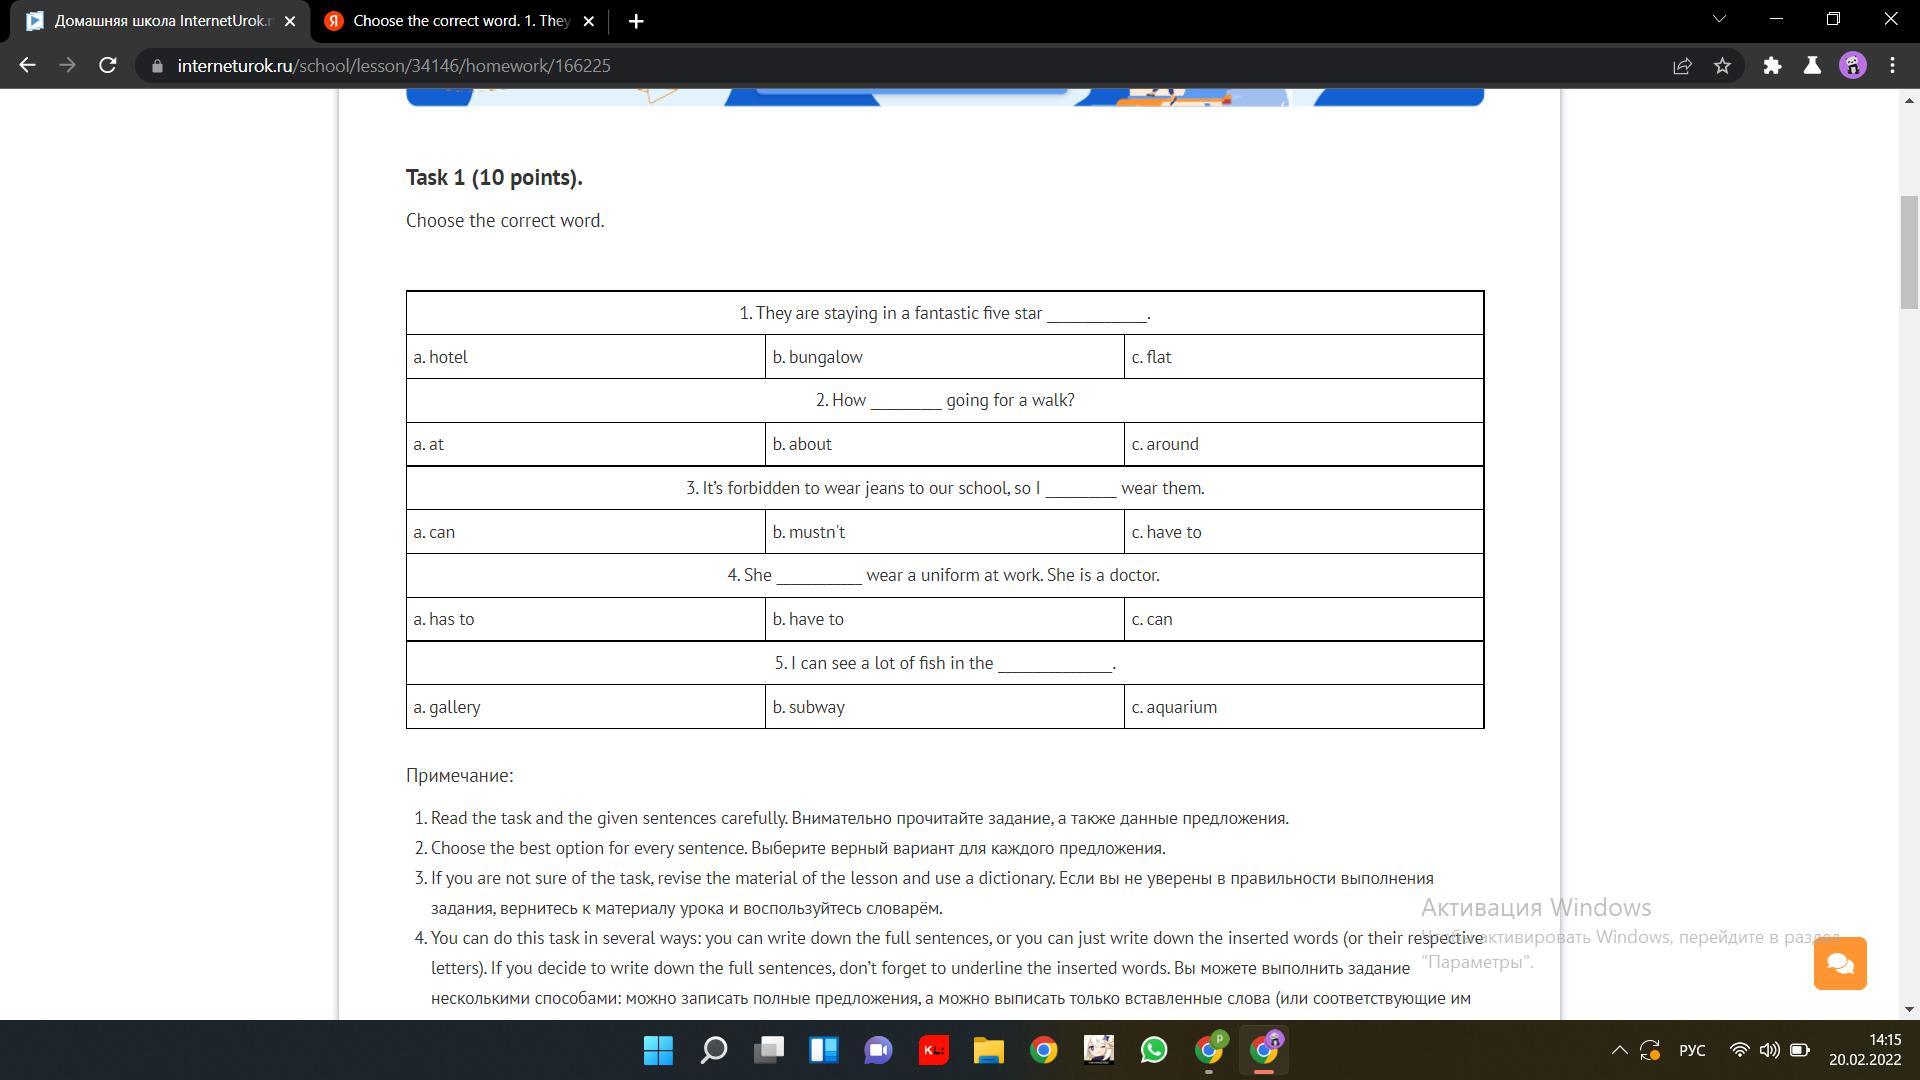Bookmark this page with star icon
The width and height of the screenshot is (1920, 1080).
pyautogui.click(x=1722, y=66)
